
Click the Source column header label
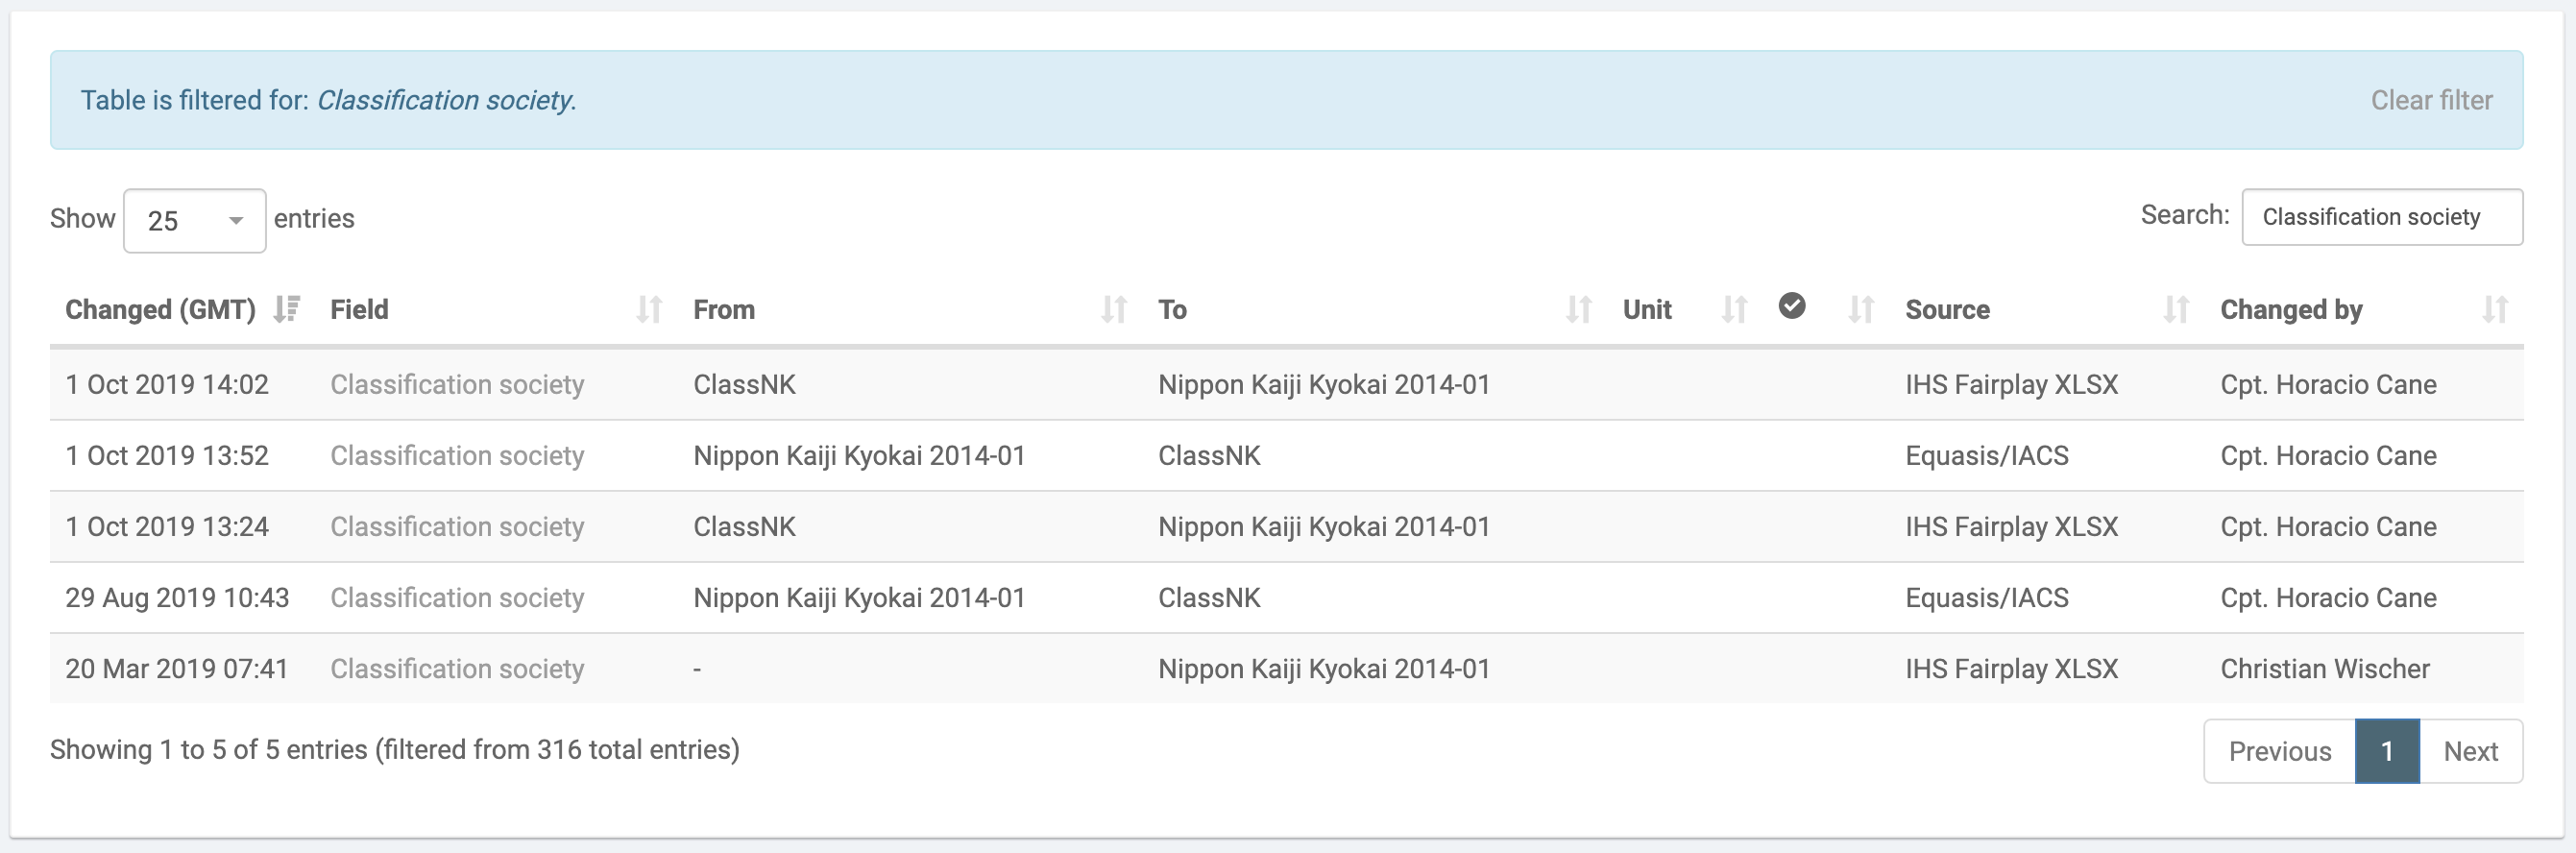1946,310
